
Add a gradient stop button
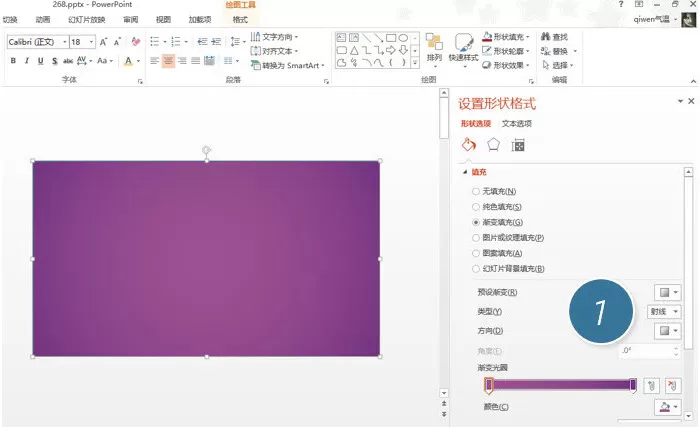(x=651, y=385)
